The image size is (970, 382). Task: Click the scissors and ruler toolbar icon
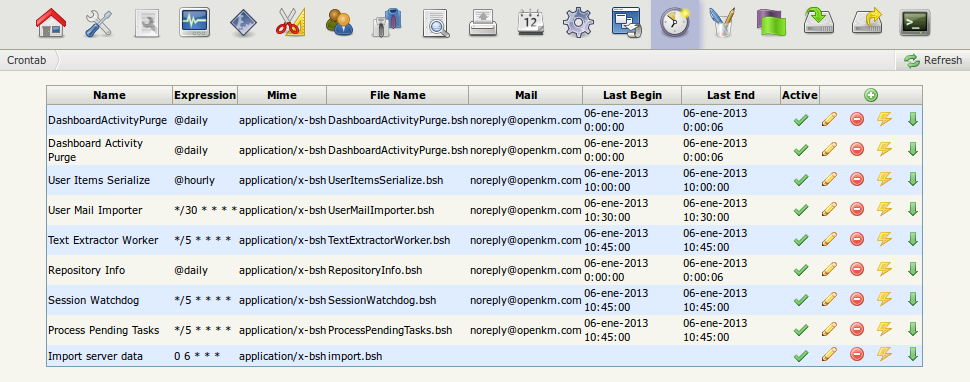291,23
